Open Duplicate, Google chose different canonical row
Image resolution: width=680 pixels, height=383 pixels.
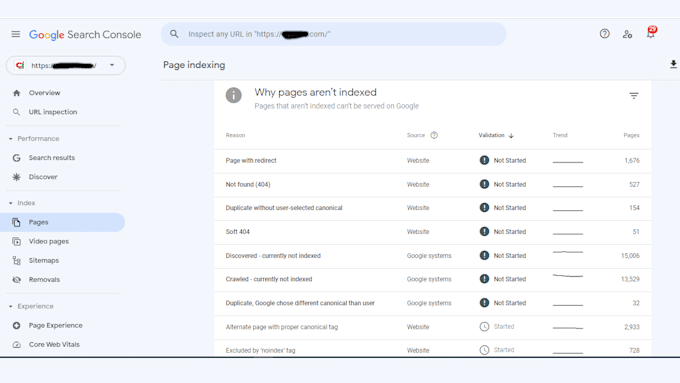pyautogui.click(x=432, y=303)
